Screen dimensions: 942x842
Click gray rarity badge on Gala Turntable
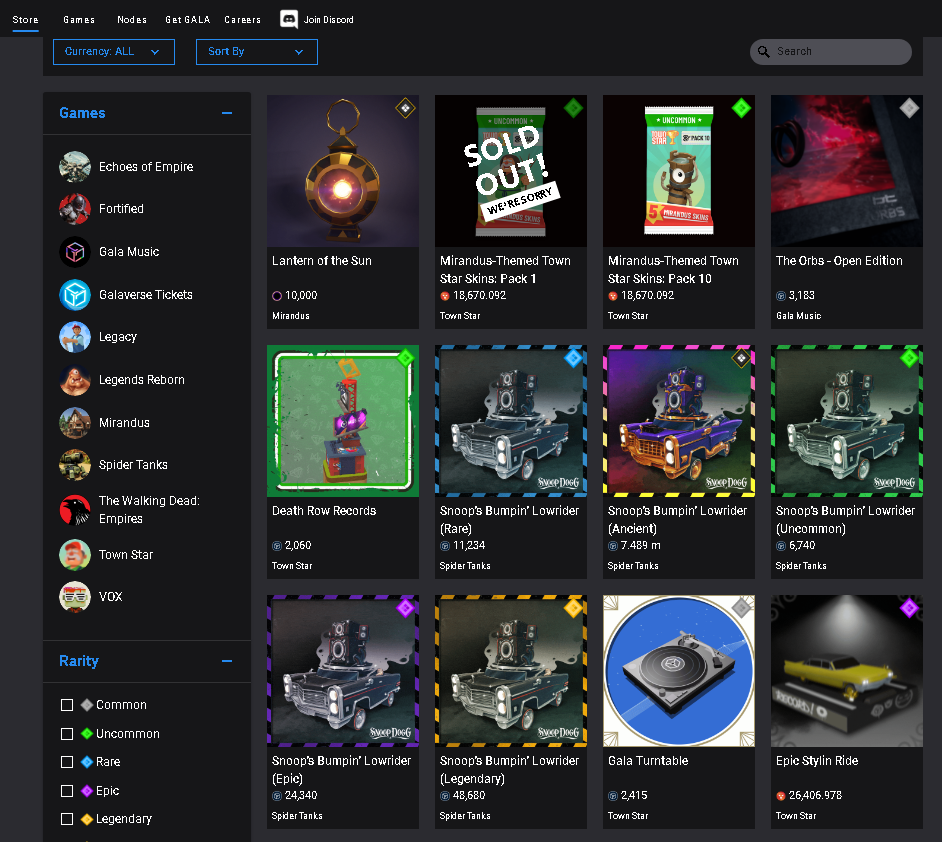coord(741,608)
